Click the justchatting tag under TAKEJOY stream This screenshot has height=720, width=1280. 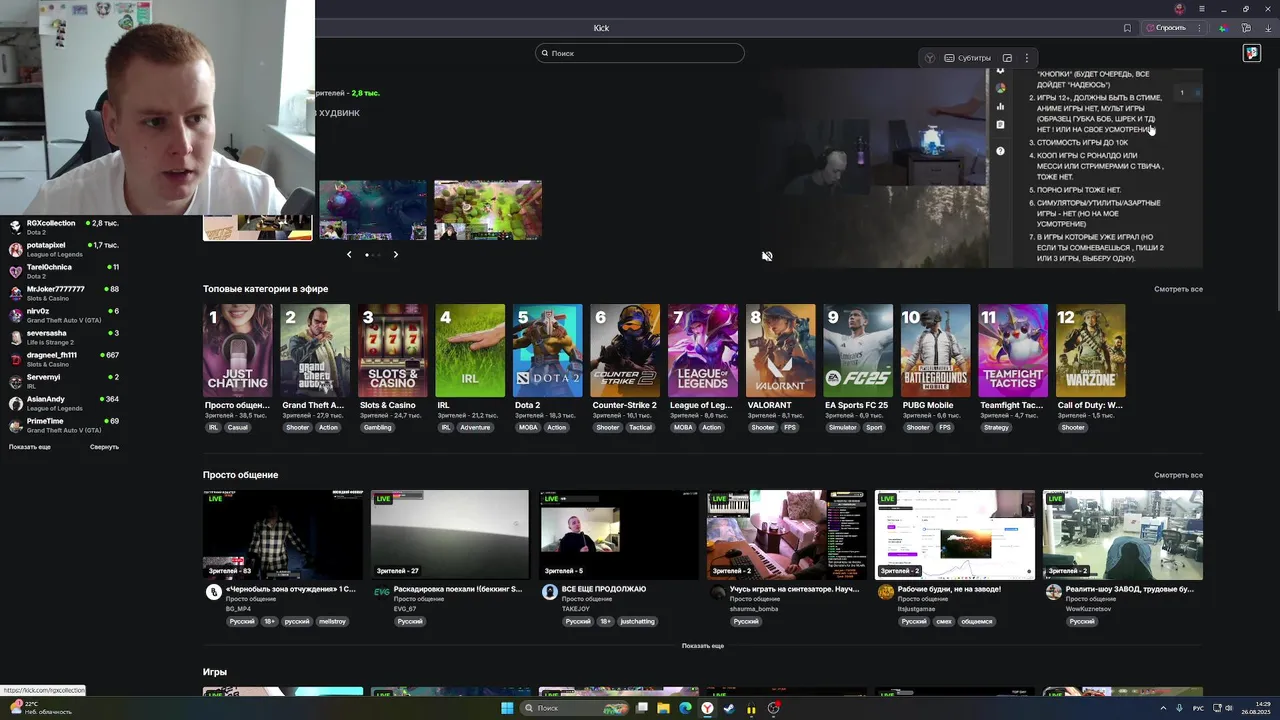point(637,621)
